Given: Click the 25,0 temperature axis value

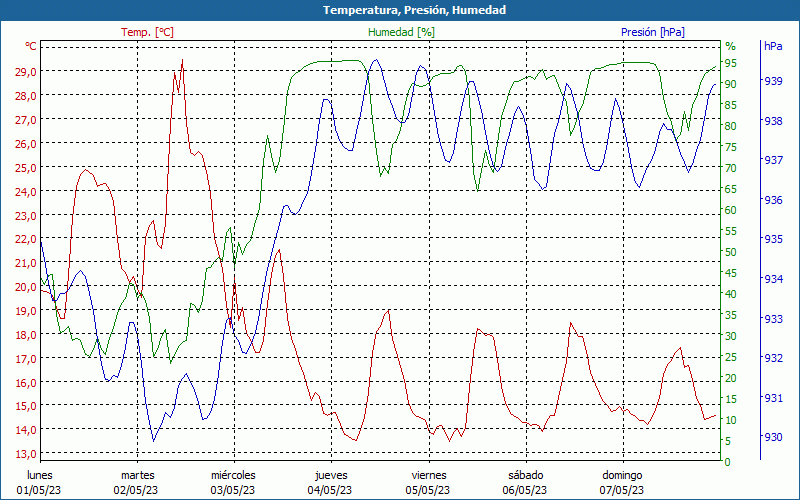Looking at the screenshot, I should point(25,167).
